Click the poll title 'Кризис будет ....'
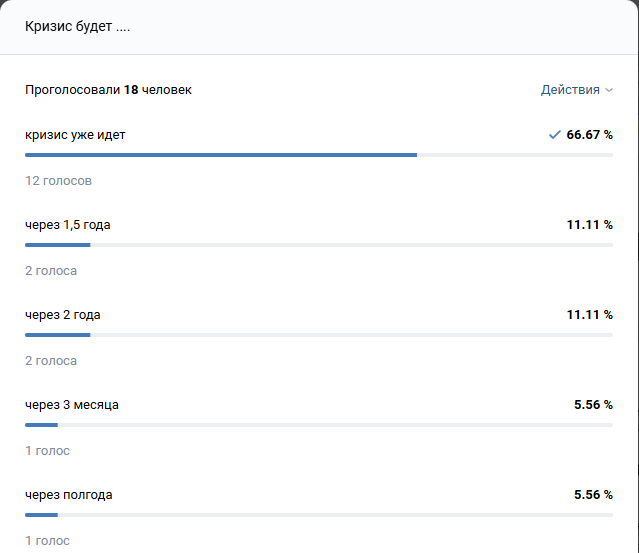639x553 pixels. pyautogui.click(x=78, y=26)
